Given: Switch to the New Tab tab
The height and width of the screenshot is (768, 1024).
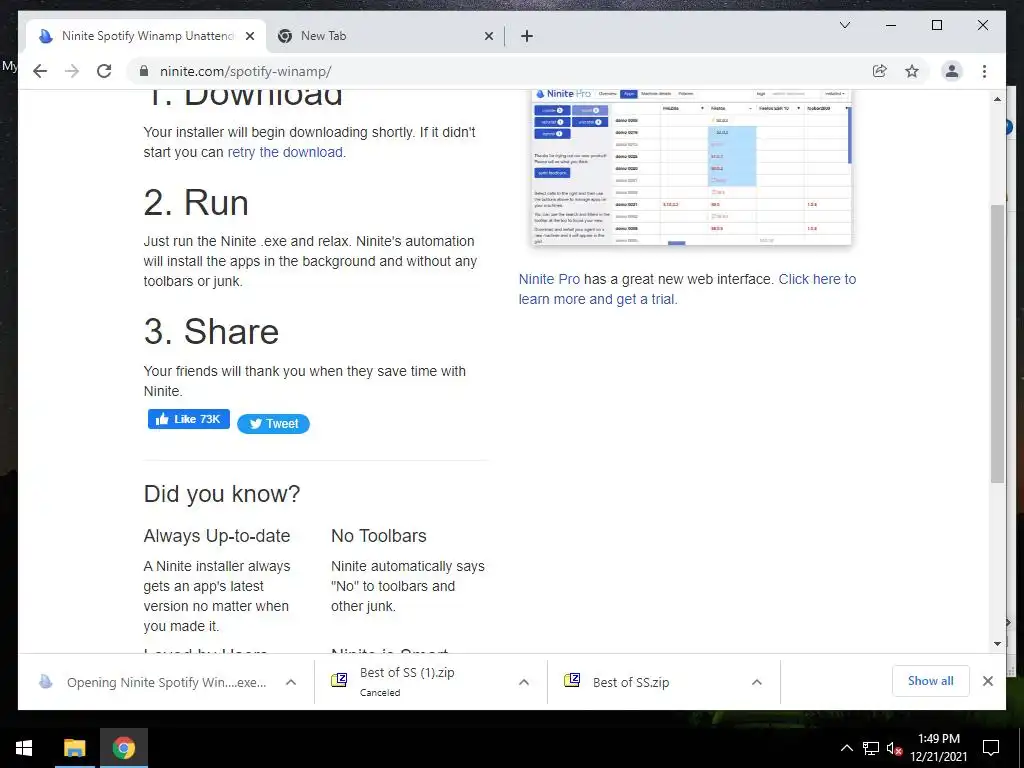Looking at the screenshot, I should (385, 36).
